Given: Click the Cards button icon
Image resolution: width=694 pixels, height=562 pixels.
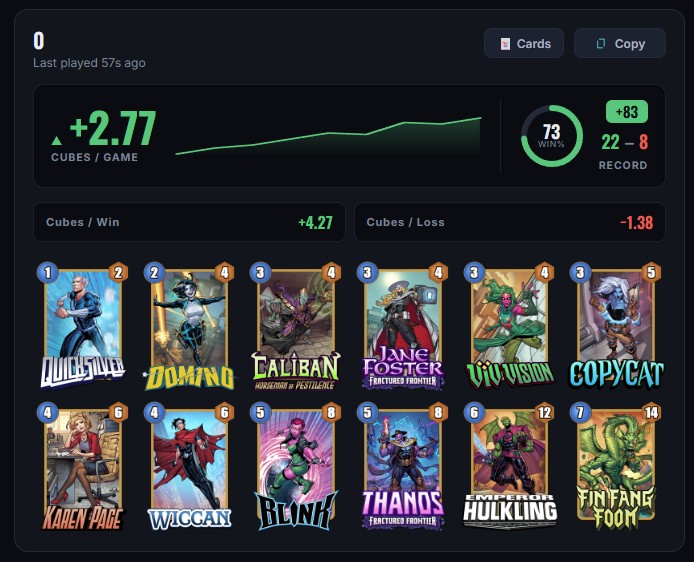Looking at the screenshot, I should click(x=505, y=44).
